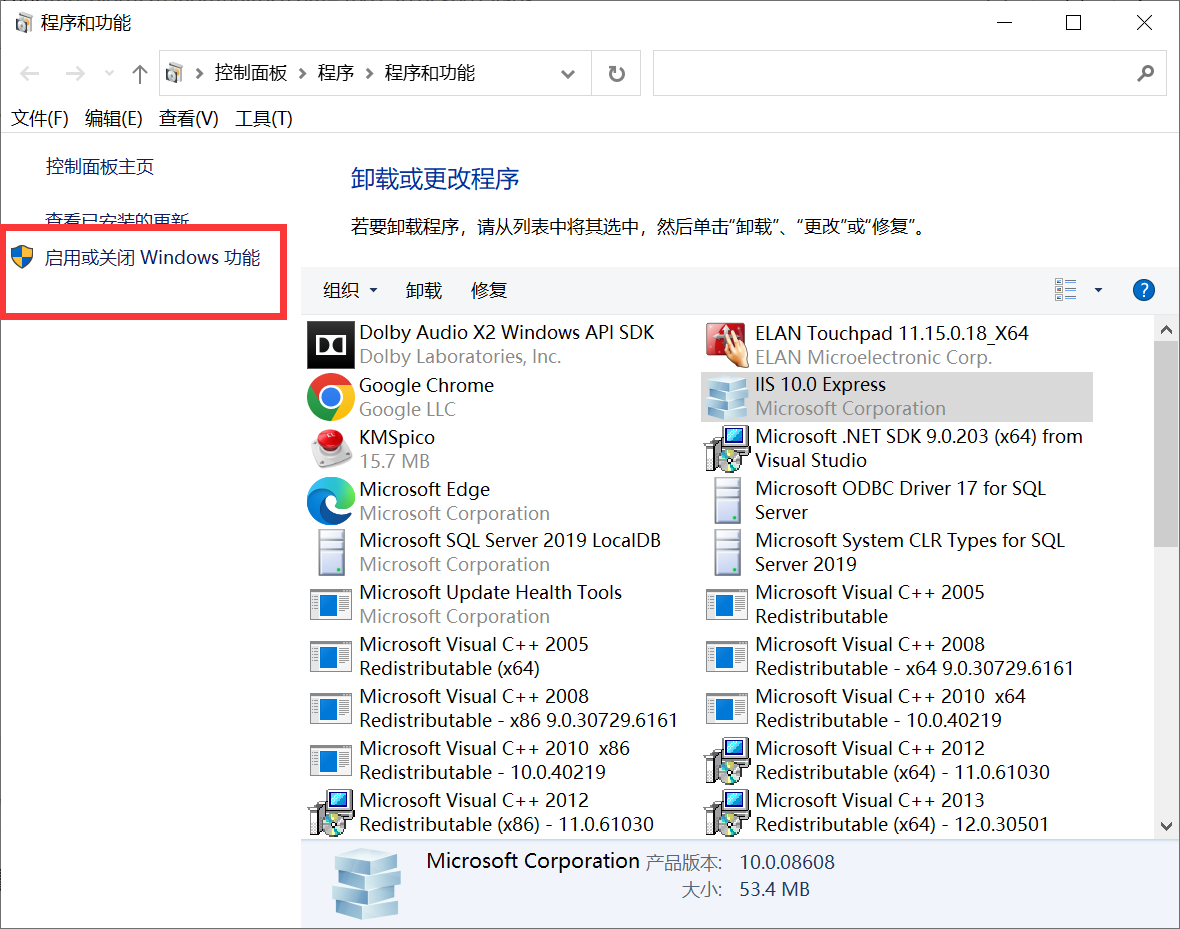Select the IIS 10.0 Express icon
Viewport: 1180px width, 929px height.
[726, 397]
